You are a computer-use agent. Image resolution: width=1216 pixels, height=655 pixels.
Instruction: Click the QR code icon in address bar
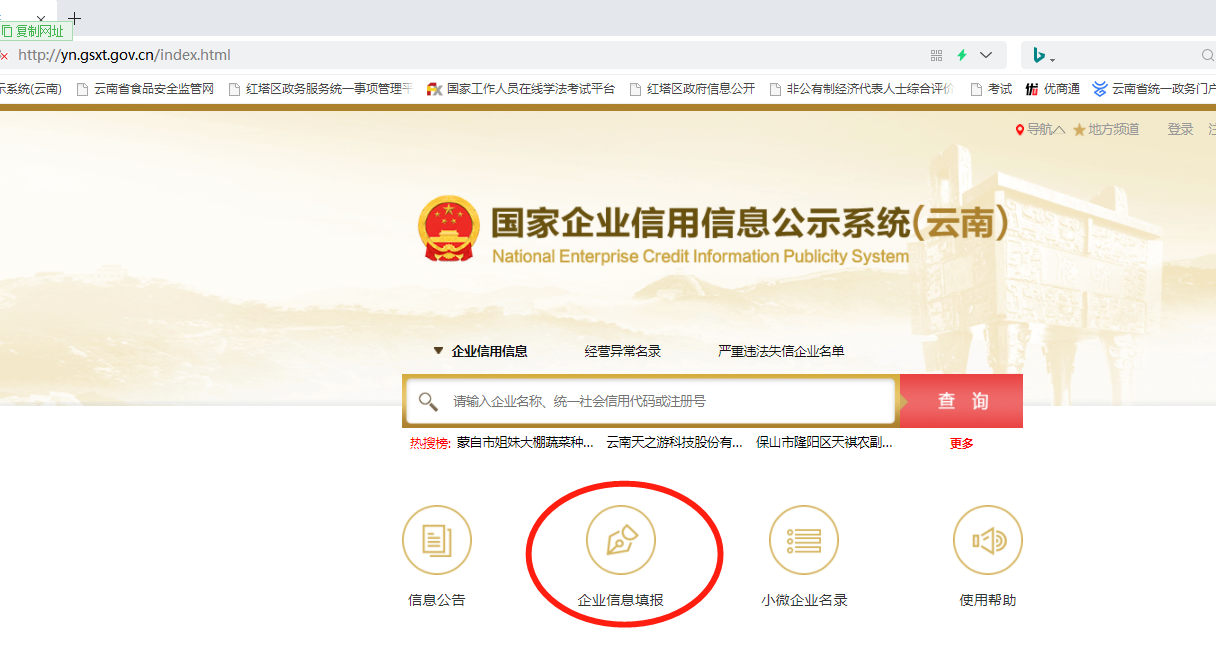click(936, 55)
